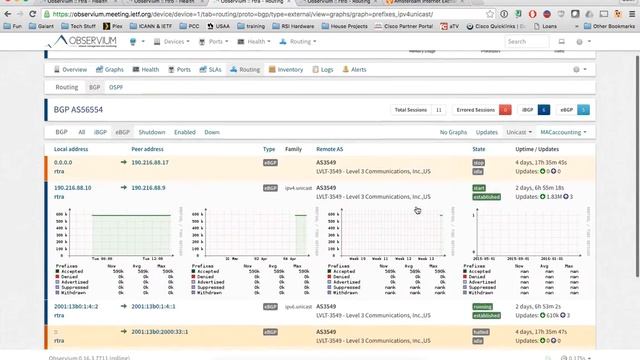640x360 pixels.
Task: Open the Tech Stuff bookmarks folder
Action: (78, 26)
